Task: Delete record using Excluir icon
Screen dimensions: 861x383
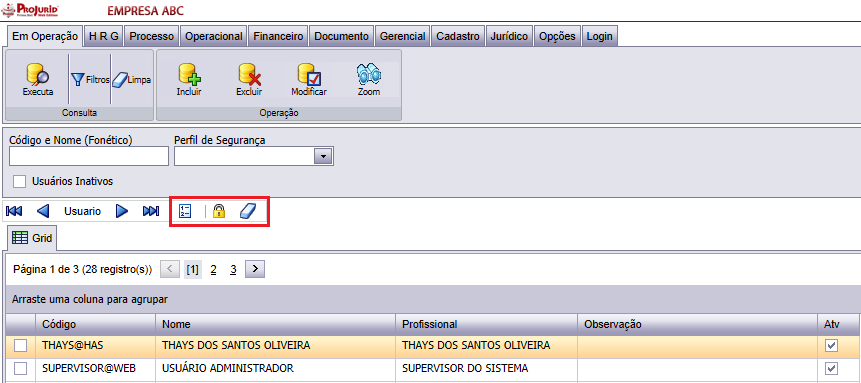Action: pos(249,80)
